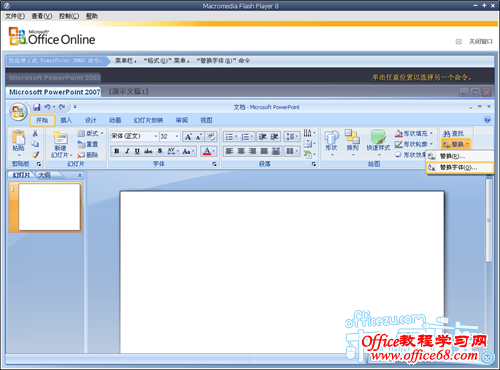
Task: Expand the font name 宋体 dropdown
Action: pos(155,136)
